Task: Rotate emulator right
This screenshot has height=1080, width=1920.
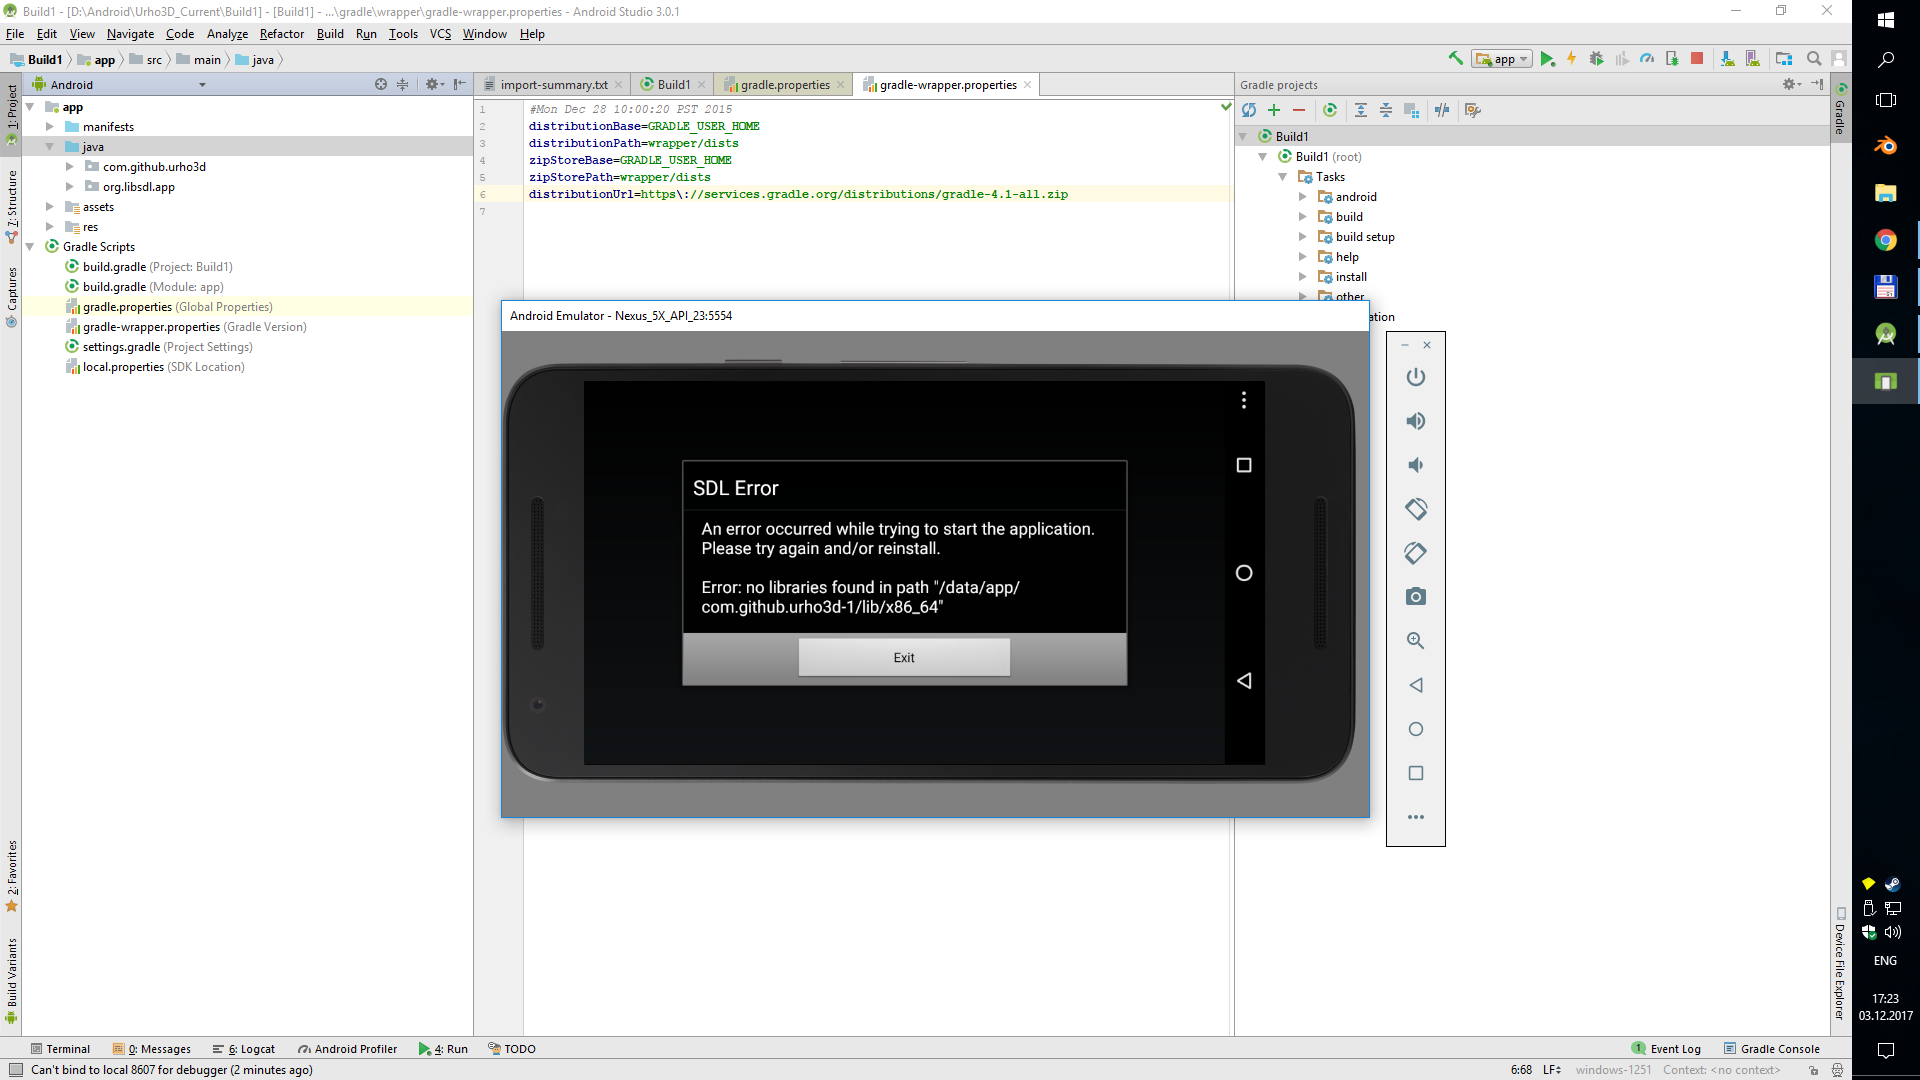Action: click(x=1416, y=553)
